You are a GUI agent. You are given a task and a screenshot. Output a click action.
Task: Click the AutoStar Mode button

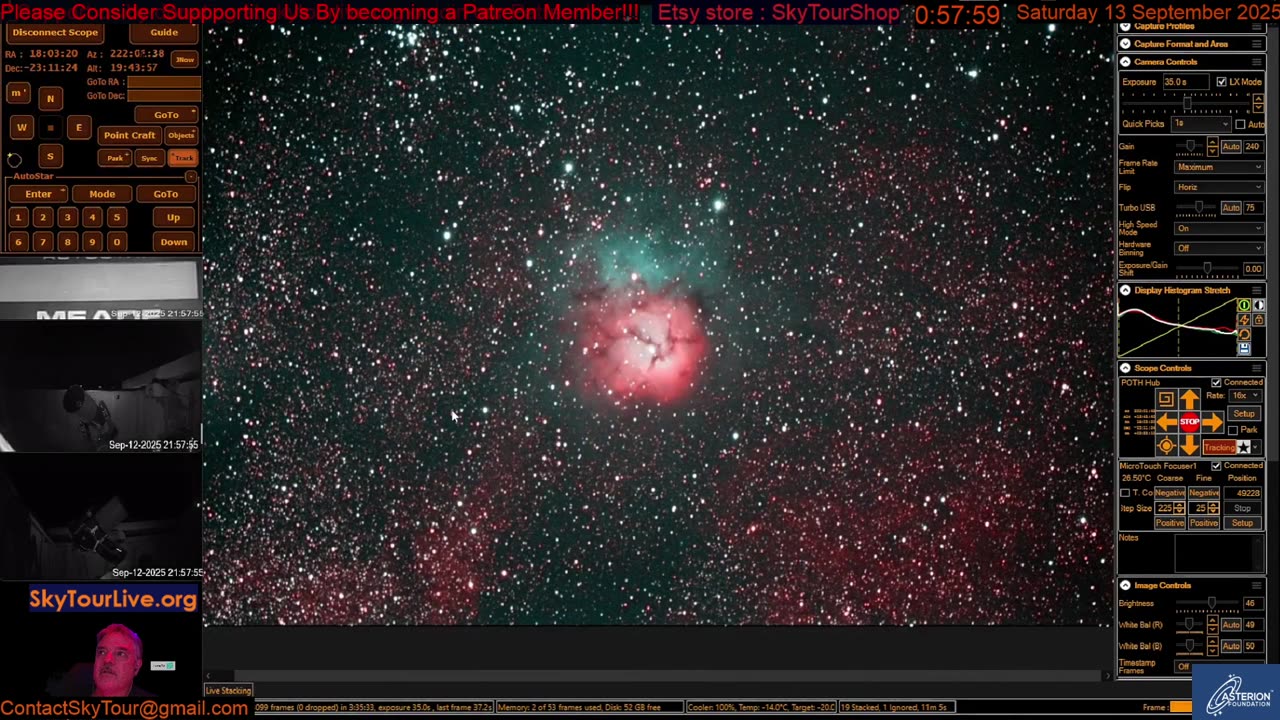tap(102, 194)
